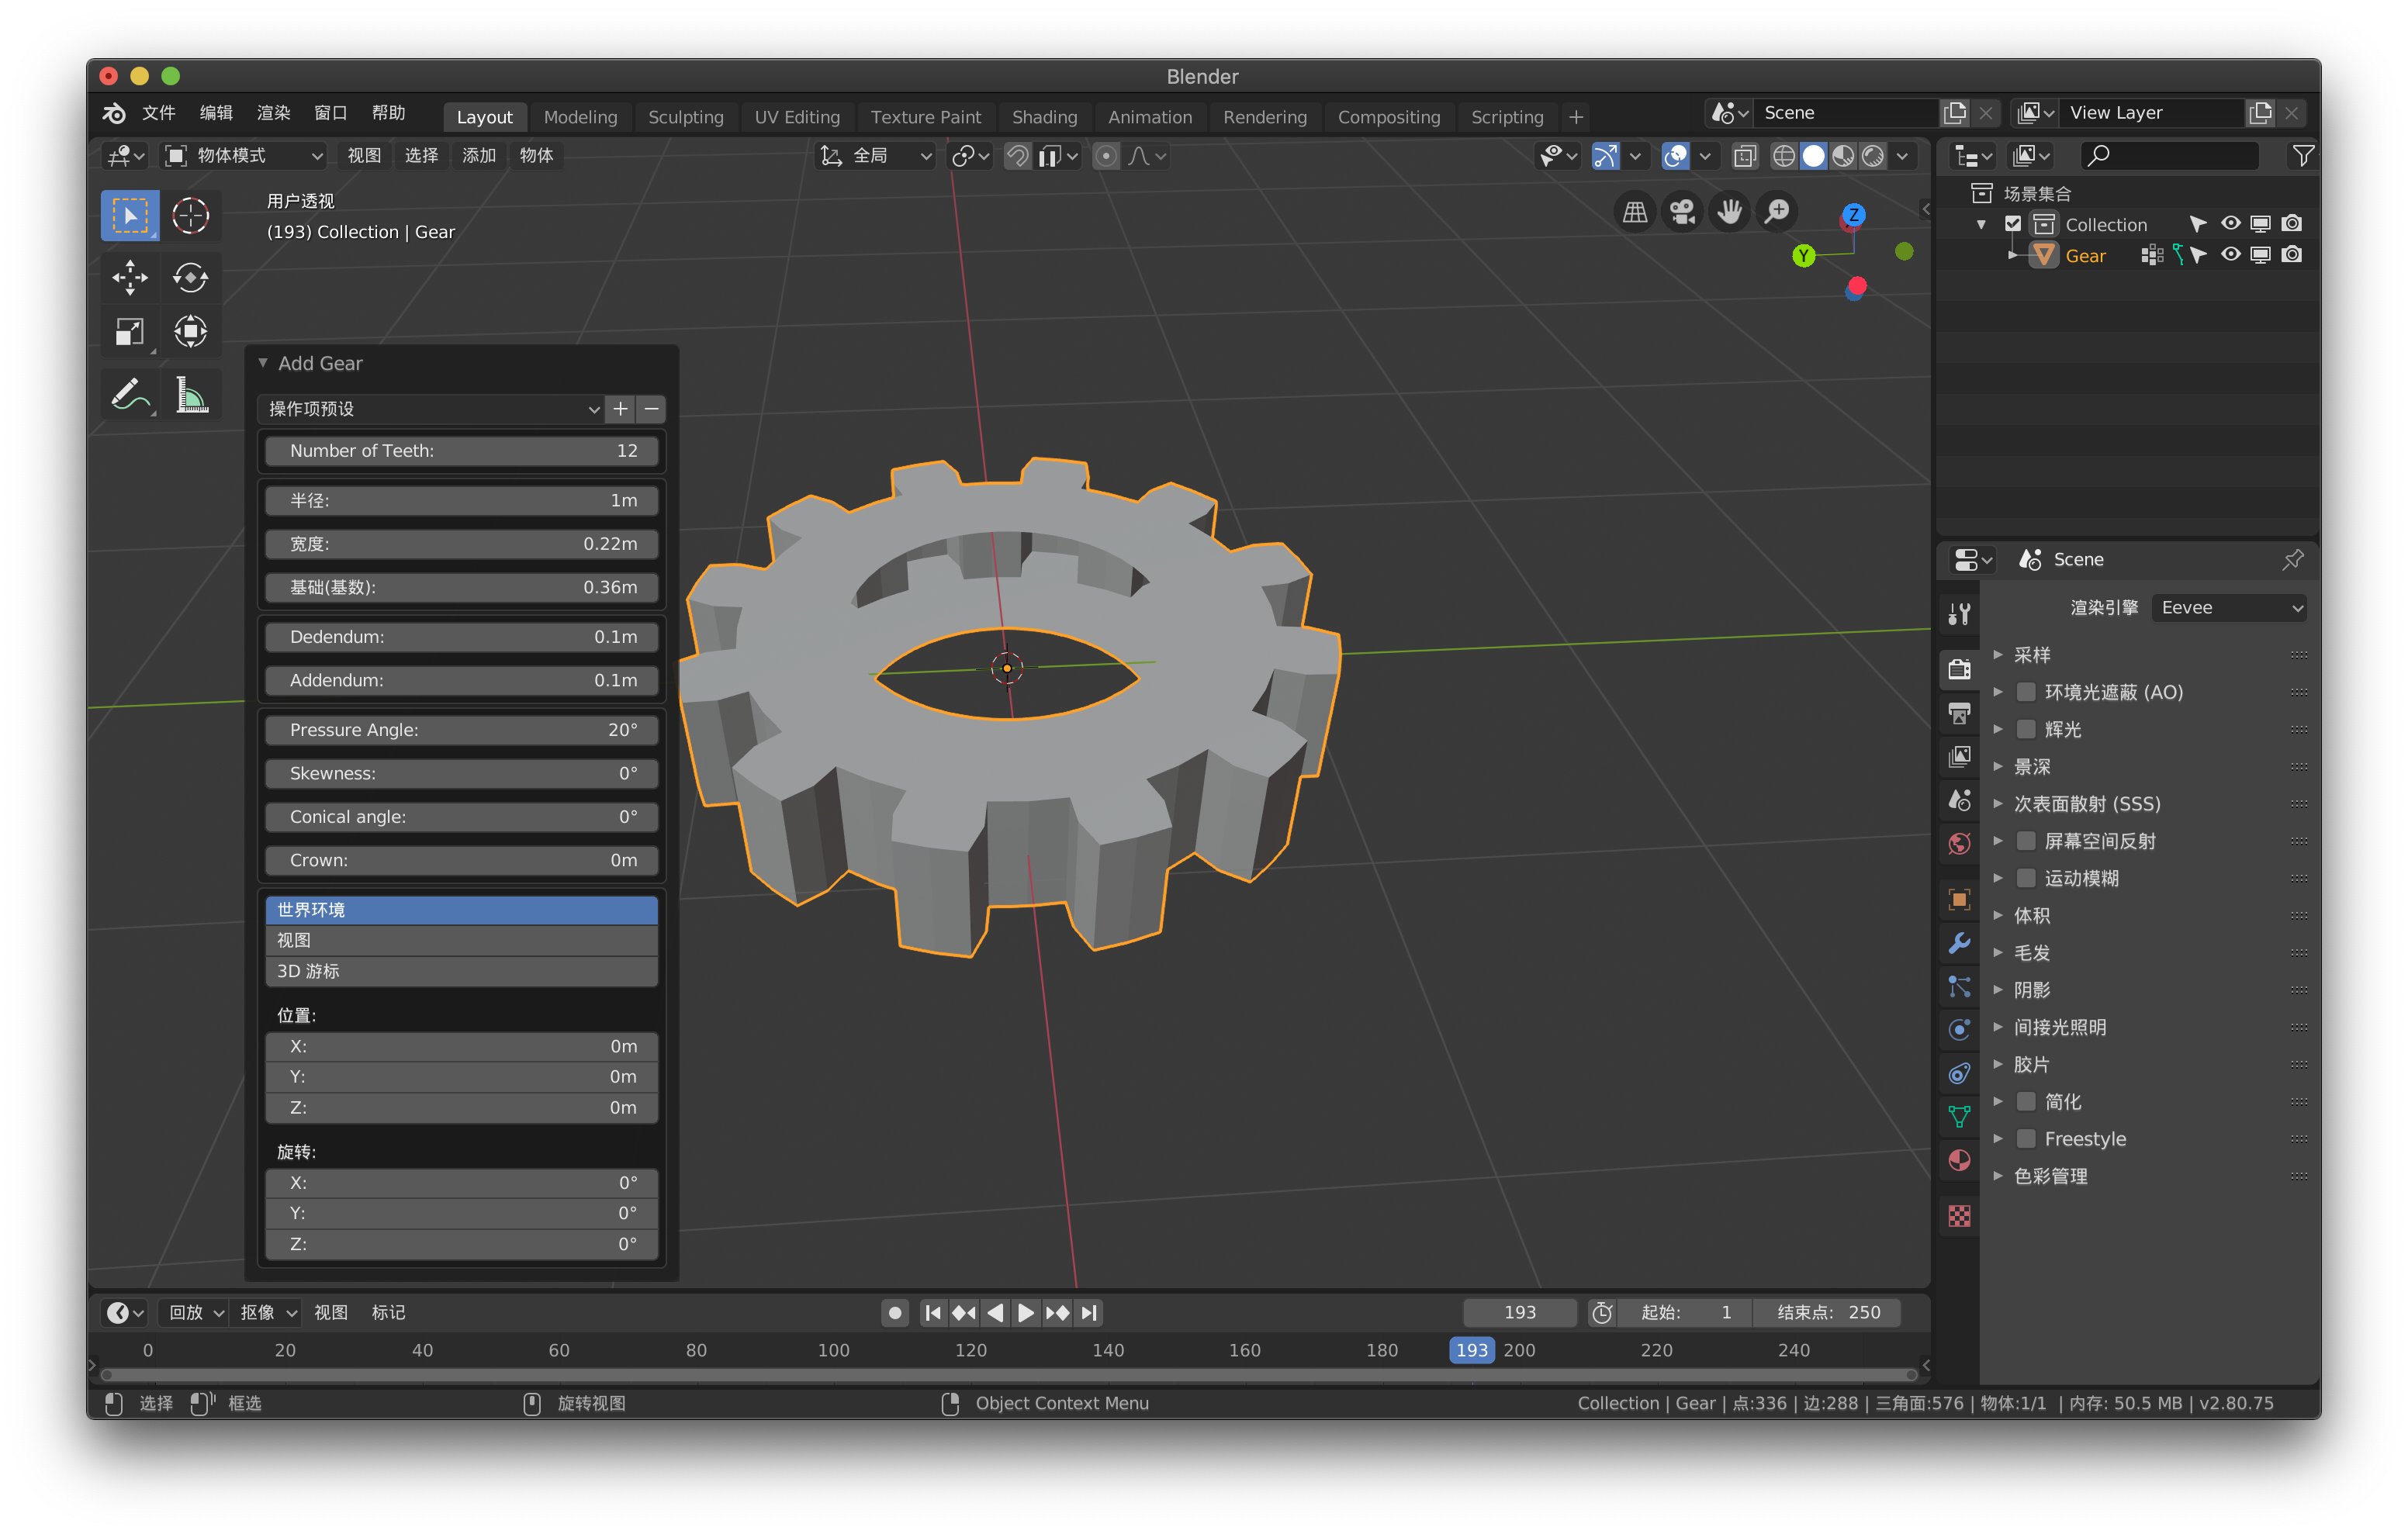Open the World properties tab
The image size is (2408, 1534).
[1959, 844]
